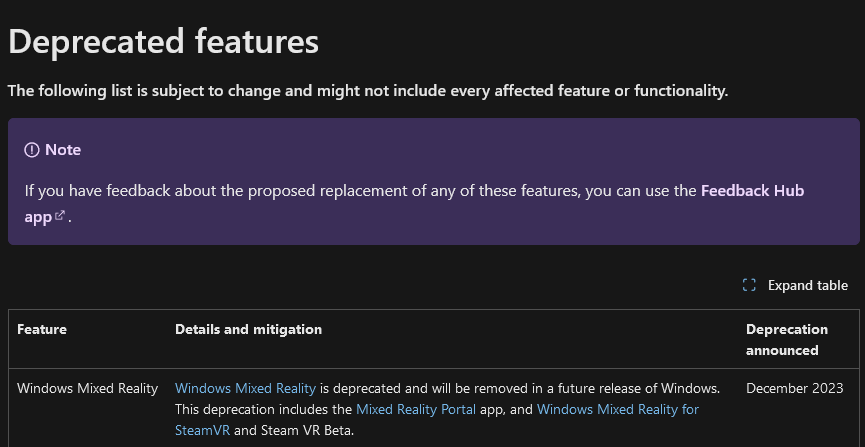Viewport: 865px width, 447px height.
Task: Click the Windows Mixed Reality feature cell
Action: (x=88, y=389)
